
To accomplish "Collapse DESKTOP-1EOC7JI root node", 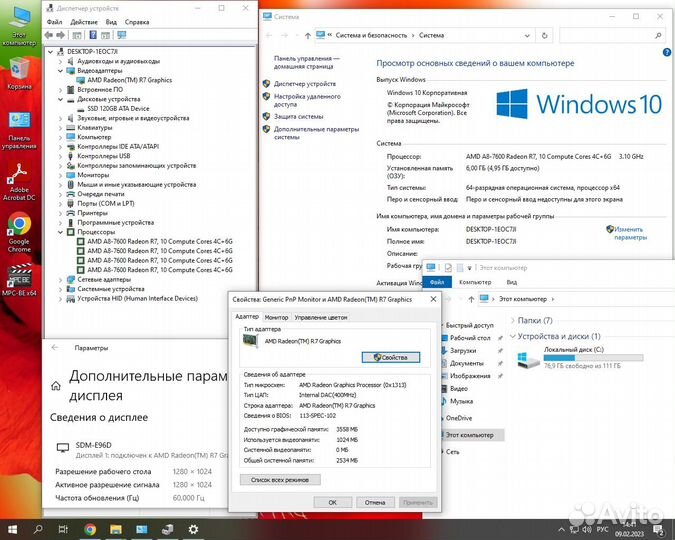I will click(x=50, y=52).
